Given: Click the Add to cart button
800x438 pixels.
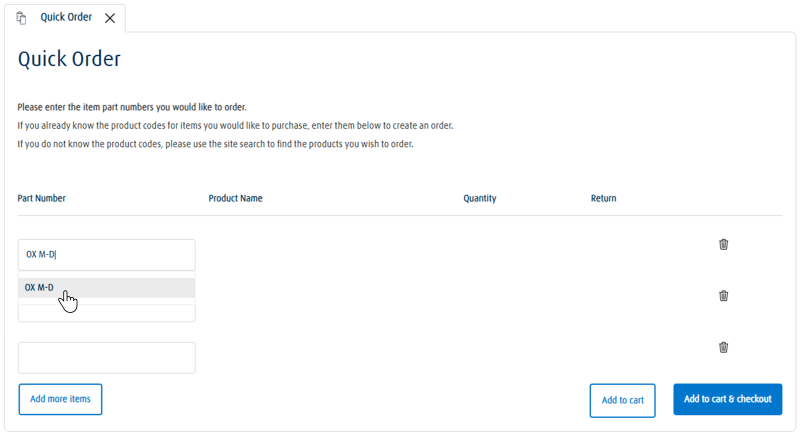Looking at the screenshot, I should [622, 400].
